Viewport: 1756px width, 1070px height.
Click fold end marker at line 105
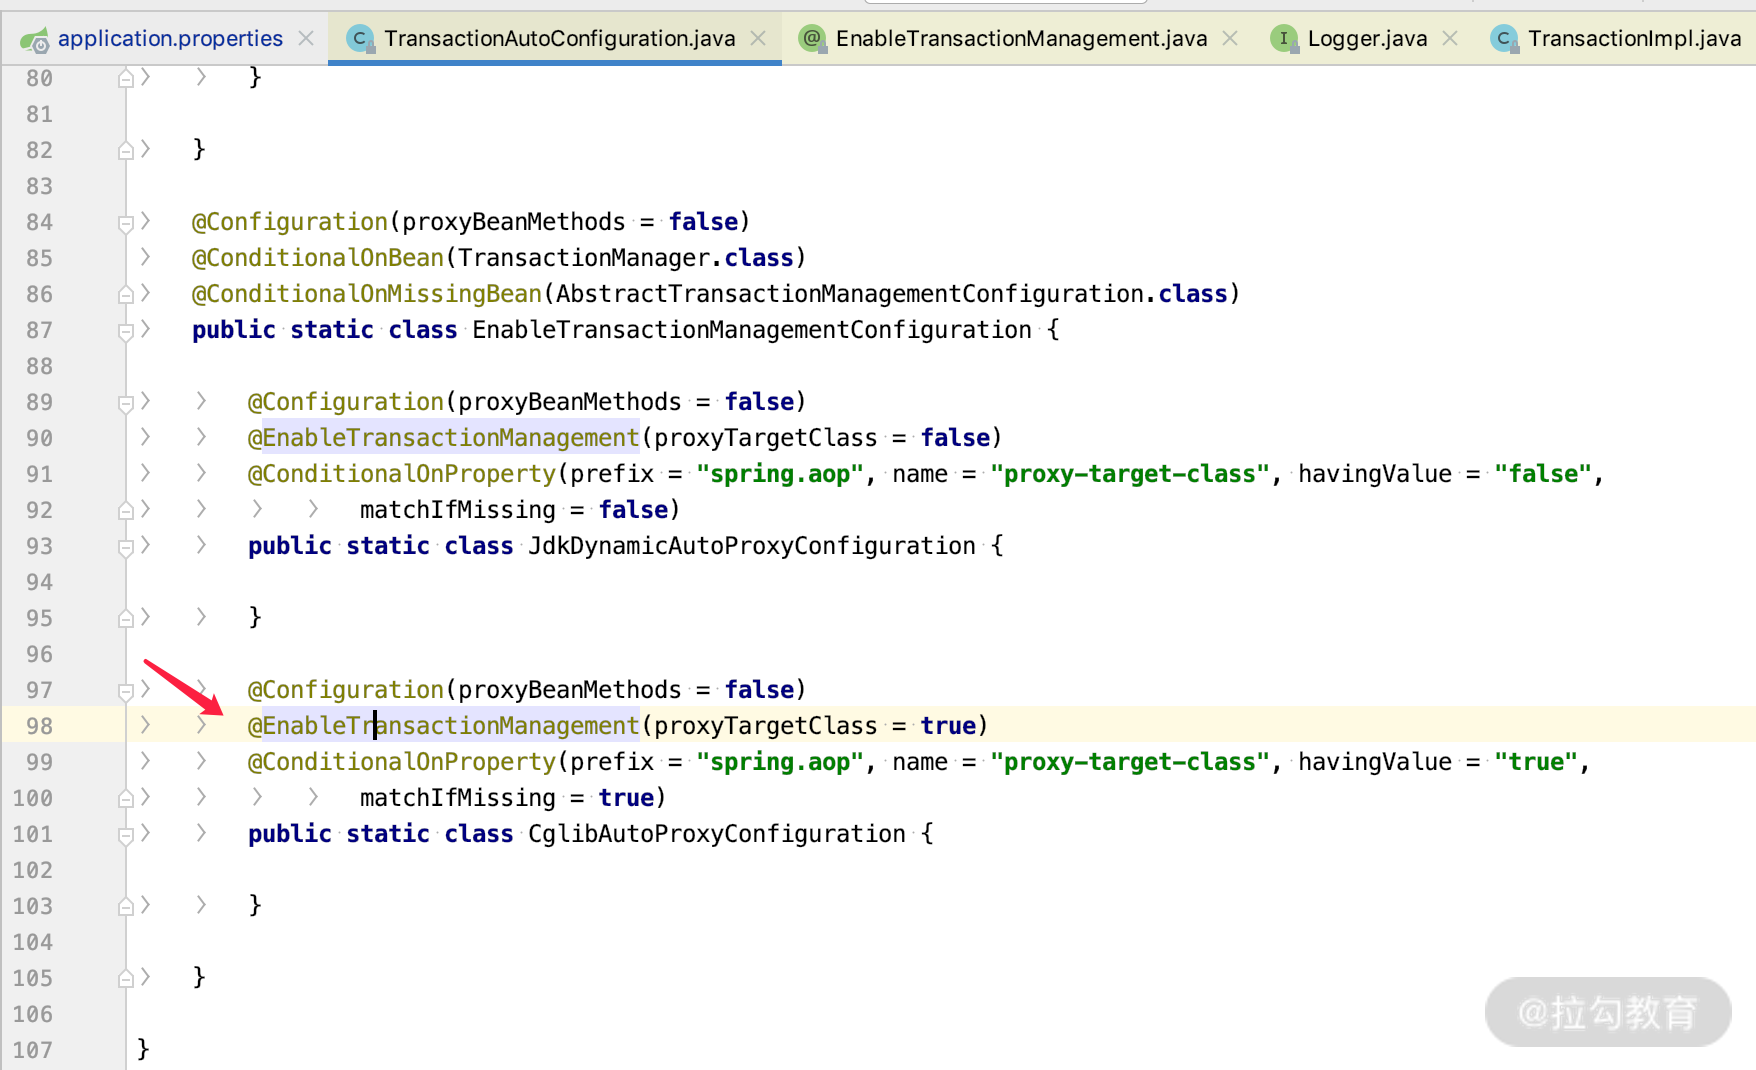(x=126, y=978)
